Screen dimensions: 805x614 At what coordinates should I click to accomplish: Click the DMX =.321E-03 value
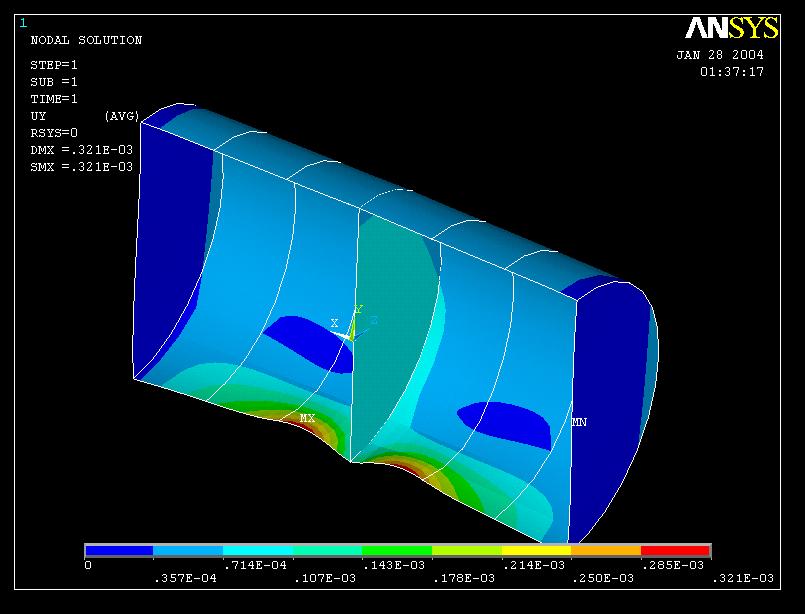[x=82, y=150]
